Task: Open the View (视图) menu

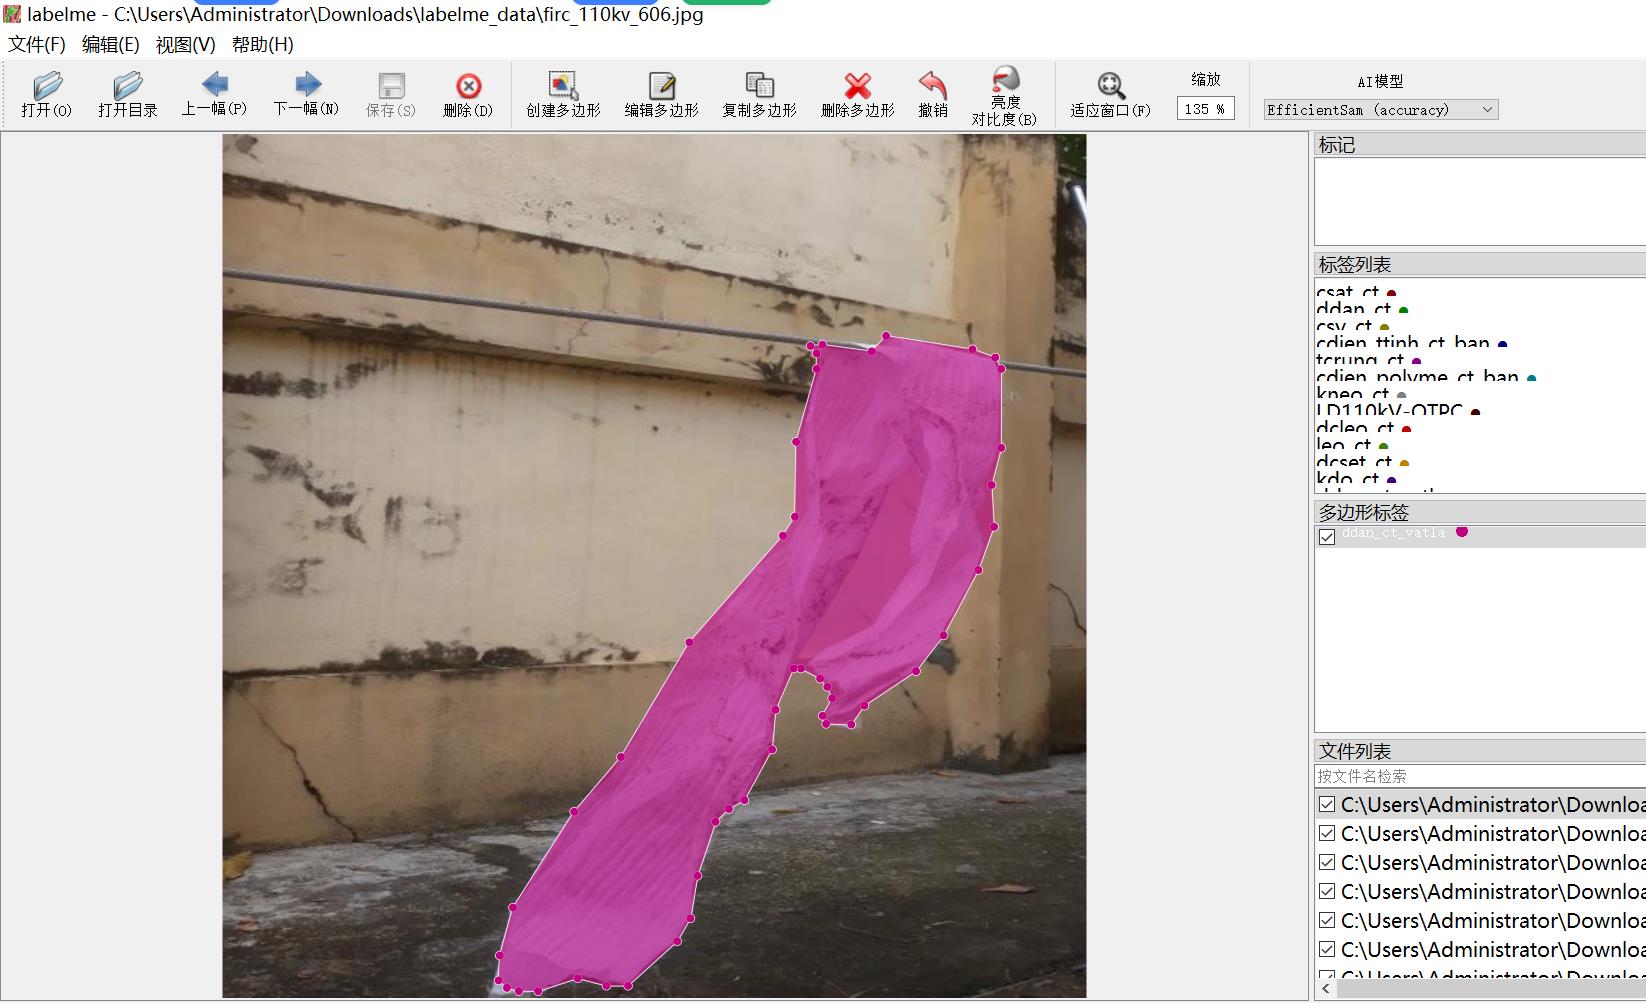Action: [185, 45]
